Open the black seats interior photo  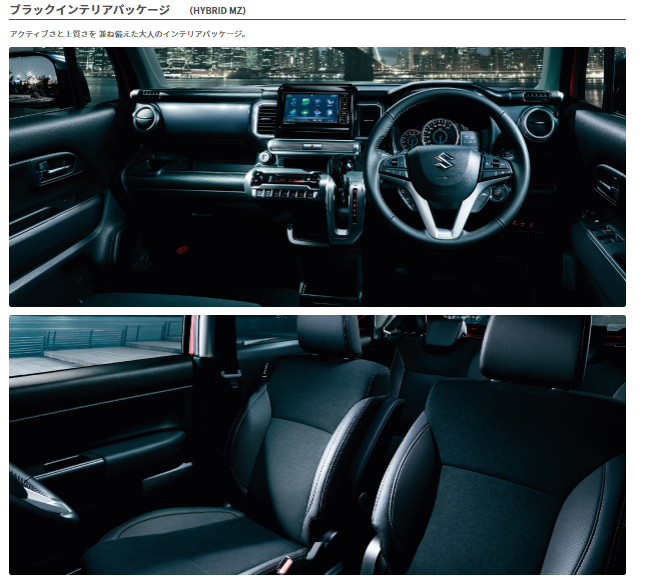317,445
